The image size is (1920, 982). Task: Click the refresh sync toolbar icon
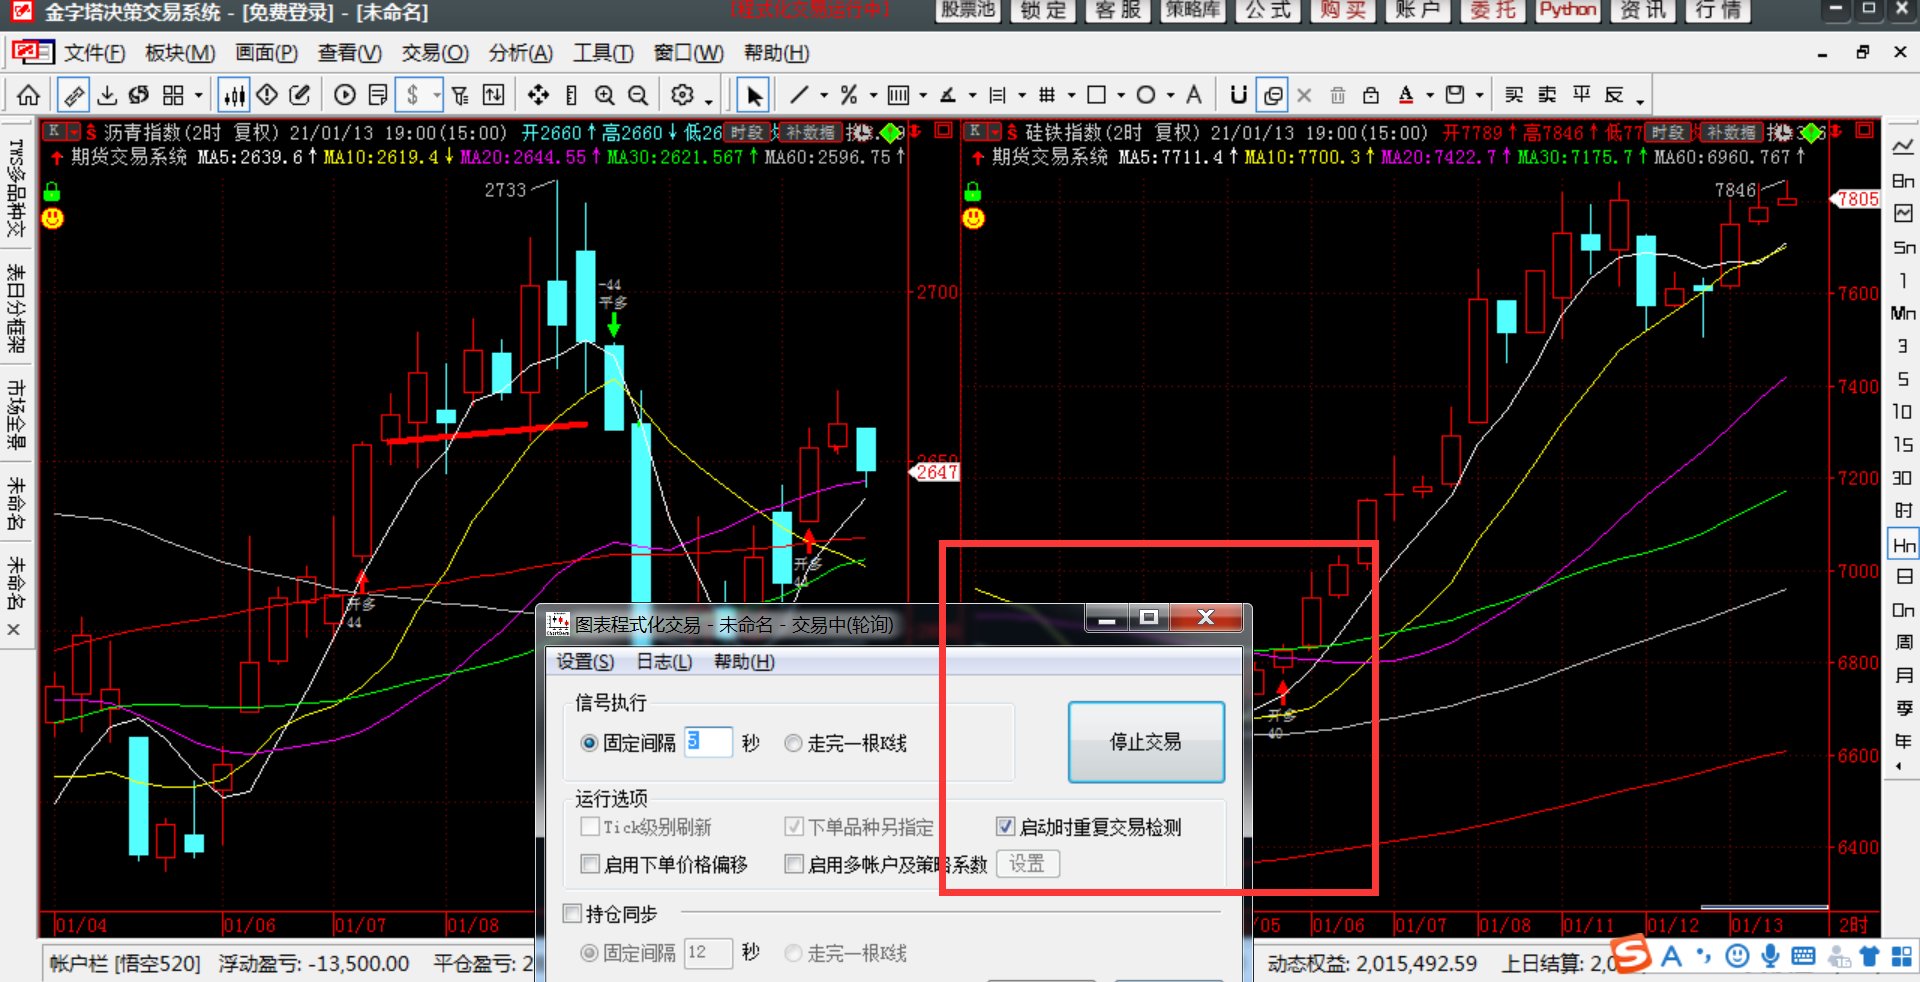click(139, 95)
